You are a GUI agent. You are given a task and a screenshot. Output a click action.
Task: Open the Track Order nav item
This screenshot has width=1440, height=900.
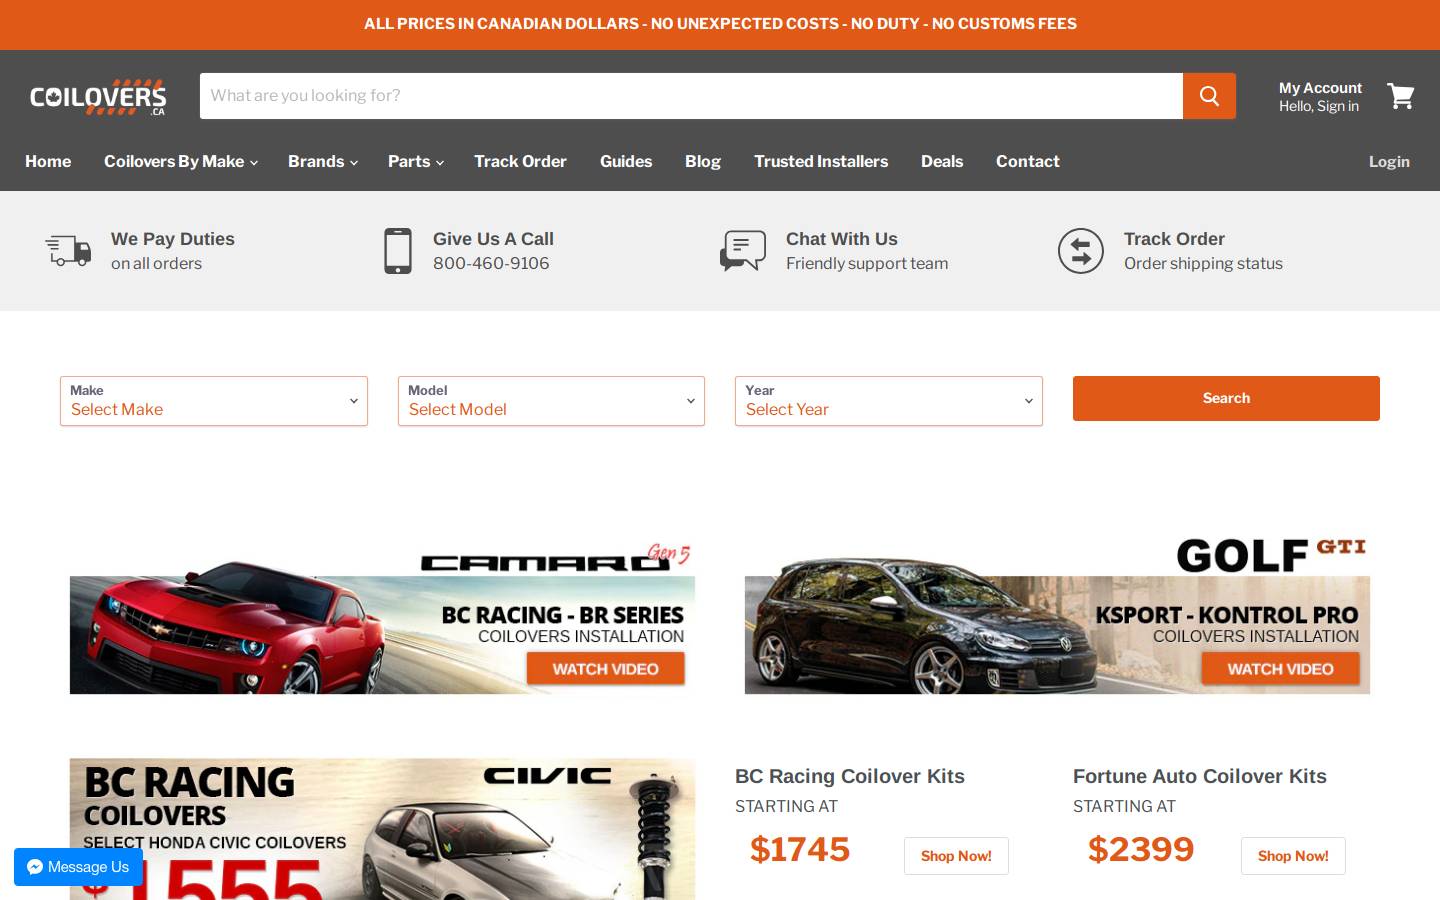click(x=520, y=161)
